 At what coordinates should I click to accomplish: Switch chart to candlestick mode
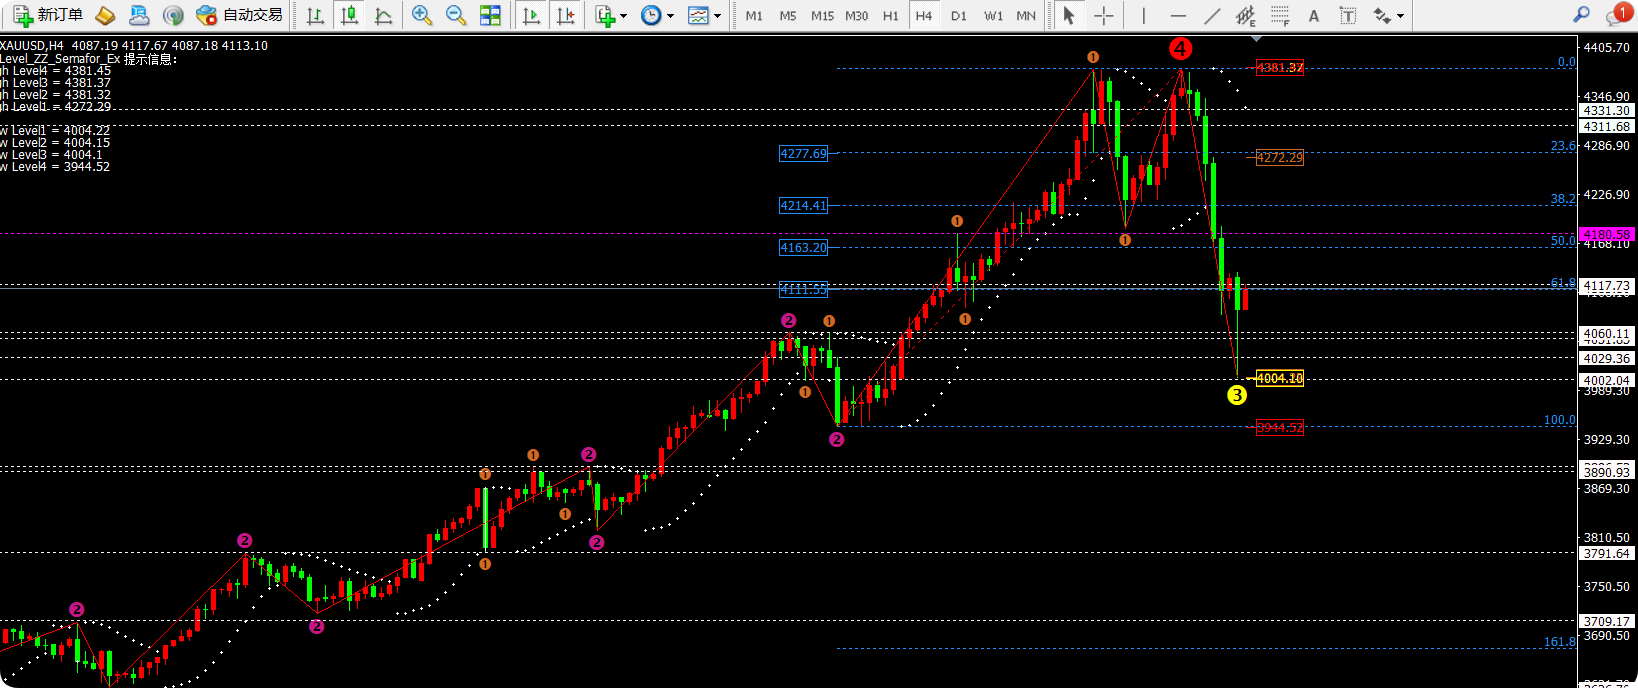(350, 15)
